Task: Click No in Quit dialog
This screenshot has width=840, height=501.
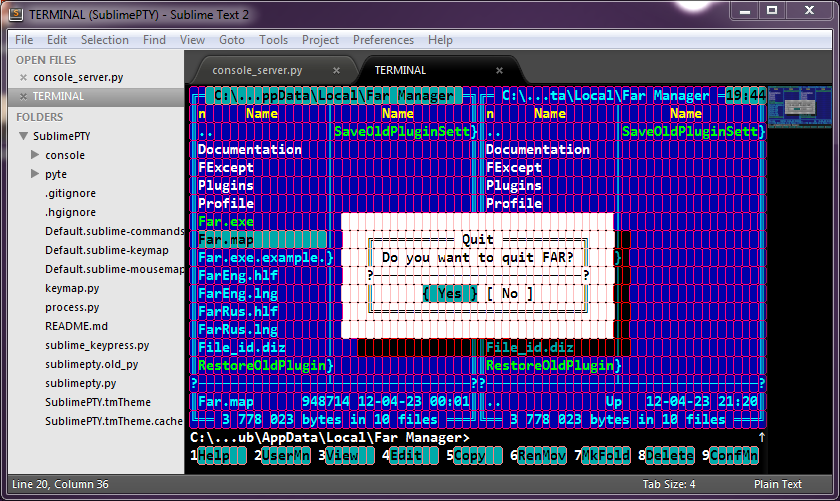Action: point(509,294)
